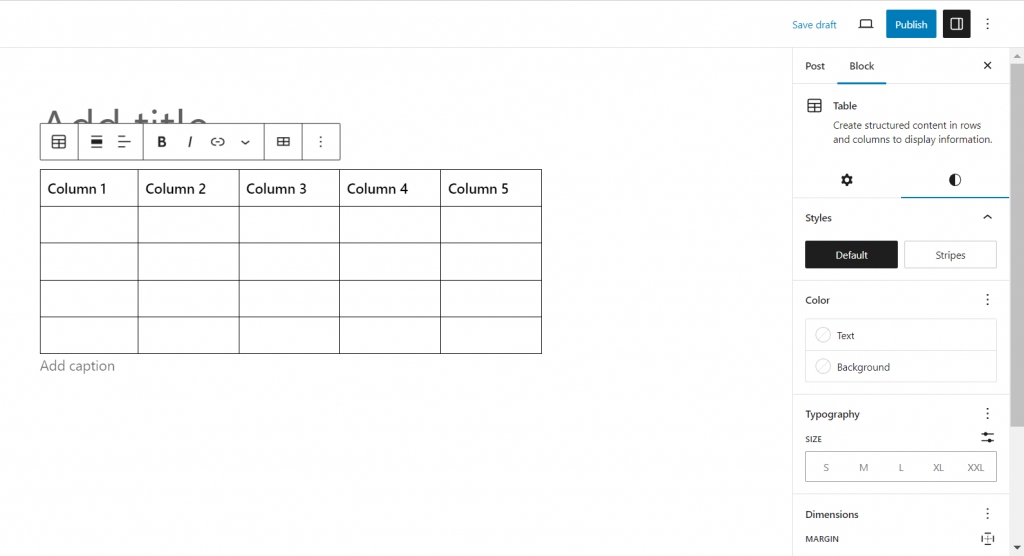This screenshot has height=556, width=1024.
Task: Change text alignment from block toolbar
Action: coord(124,142)
